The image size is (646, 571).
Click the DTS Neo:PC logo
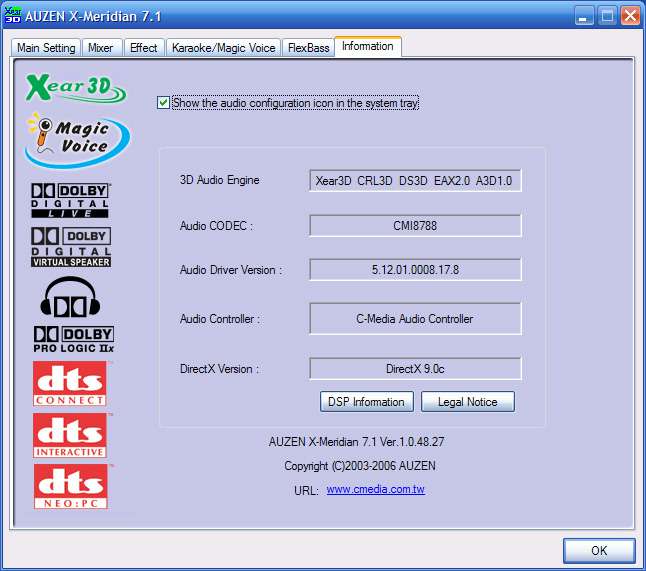click(71, 487)
